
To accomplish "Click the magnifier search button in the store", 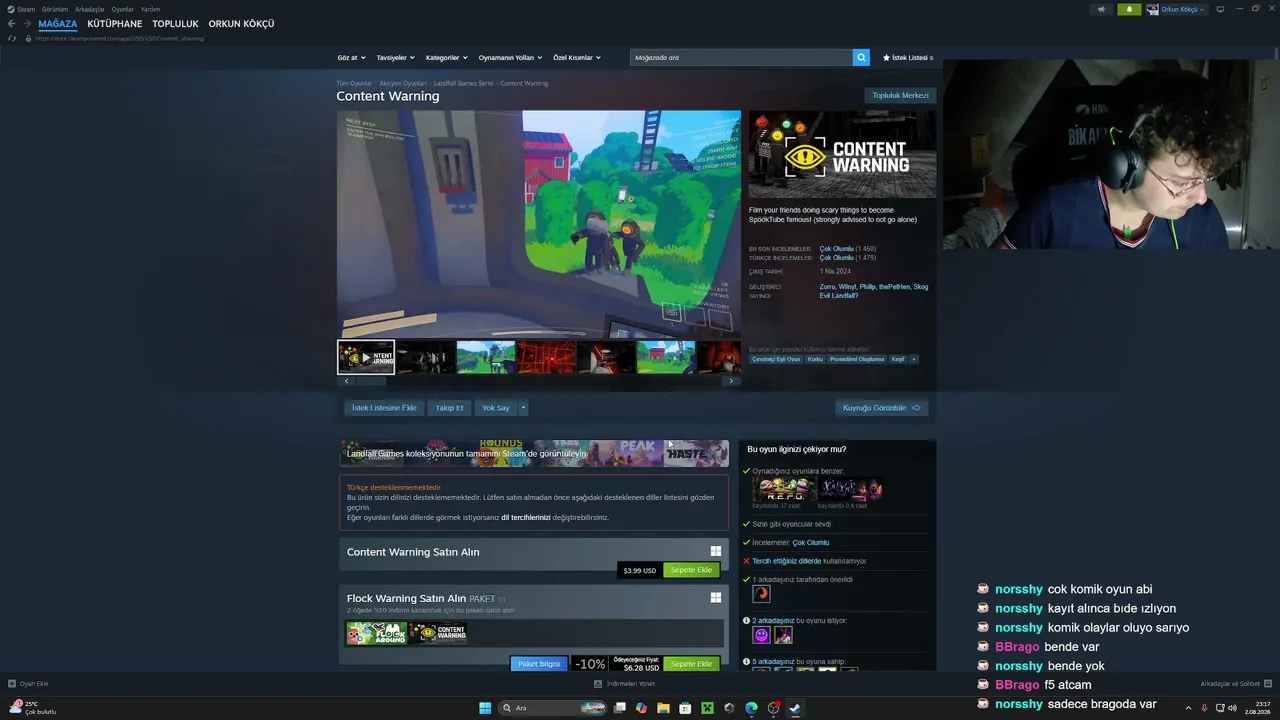I will [861, 58].
